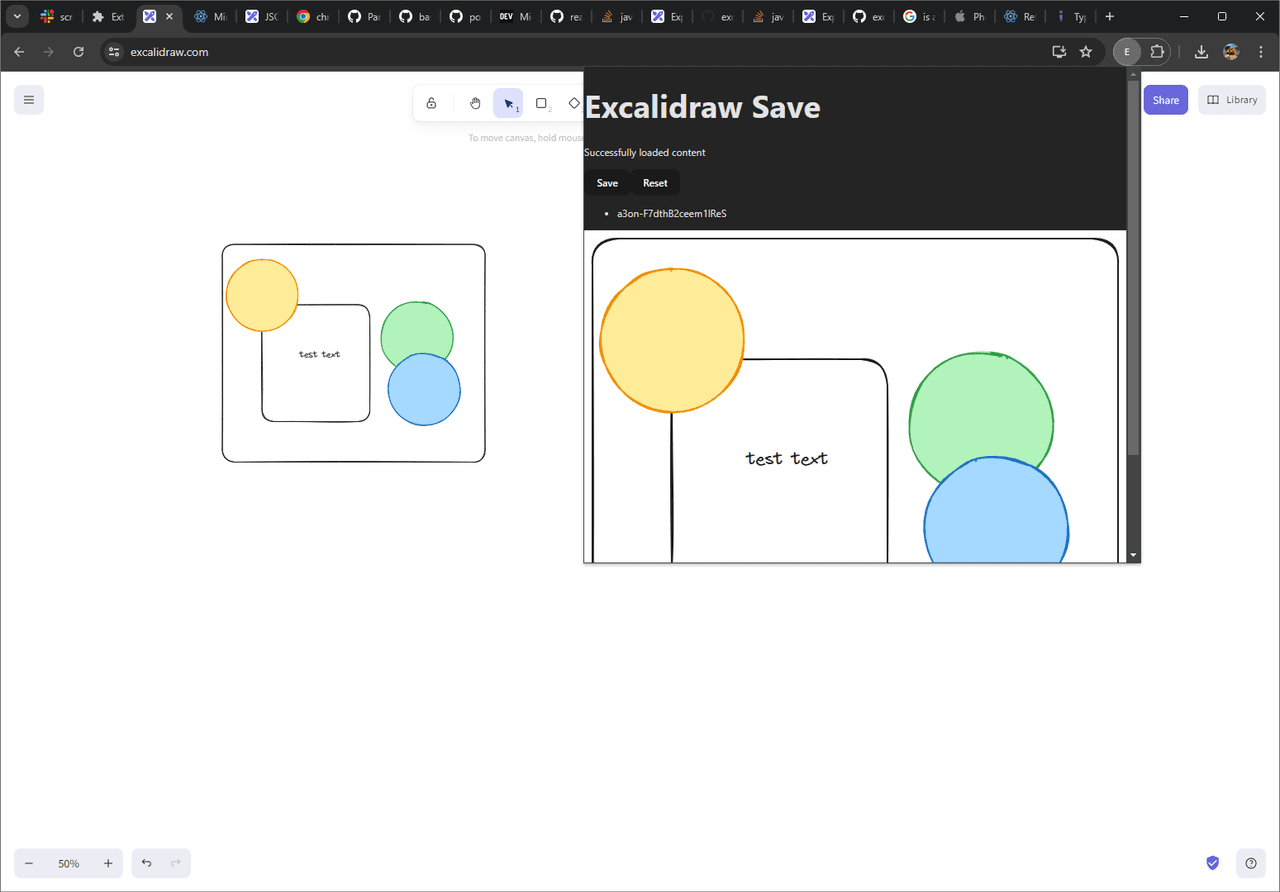Viewport: 1280px width, 892px height.
Task: Click the encryption shield icon
Action: [x=1212, y=863]
